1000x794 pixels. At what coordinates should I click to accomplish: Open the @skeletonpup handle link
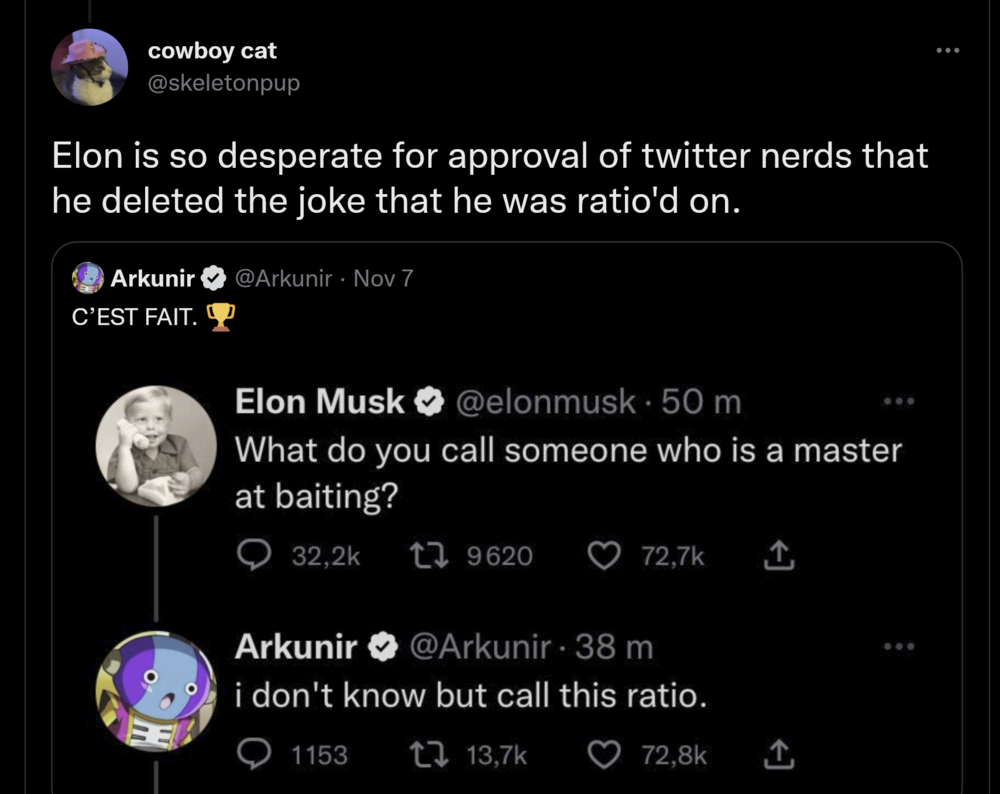click(x=223, y=83)
